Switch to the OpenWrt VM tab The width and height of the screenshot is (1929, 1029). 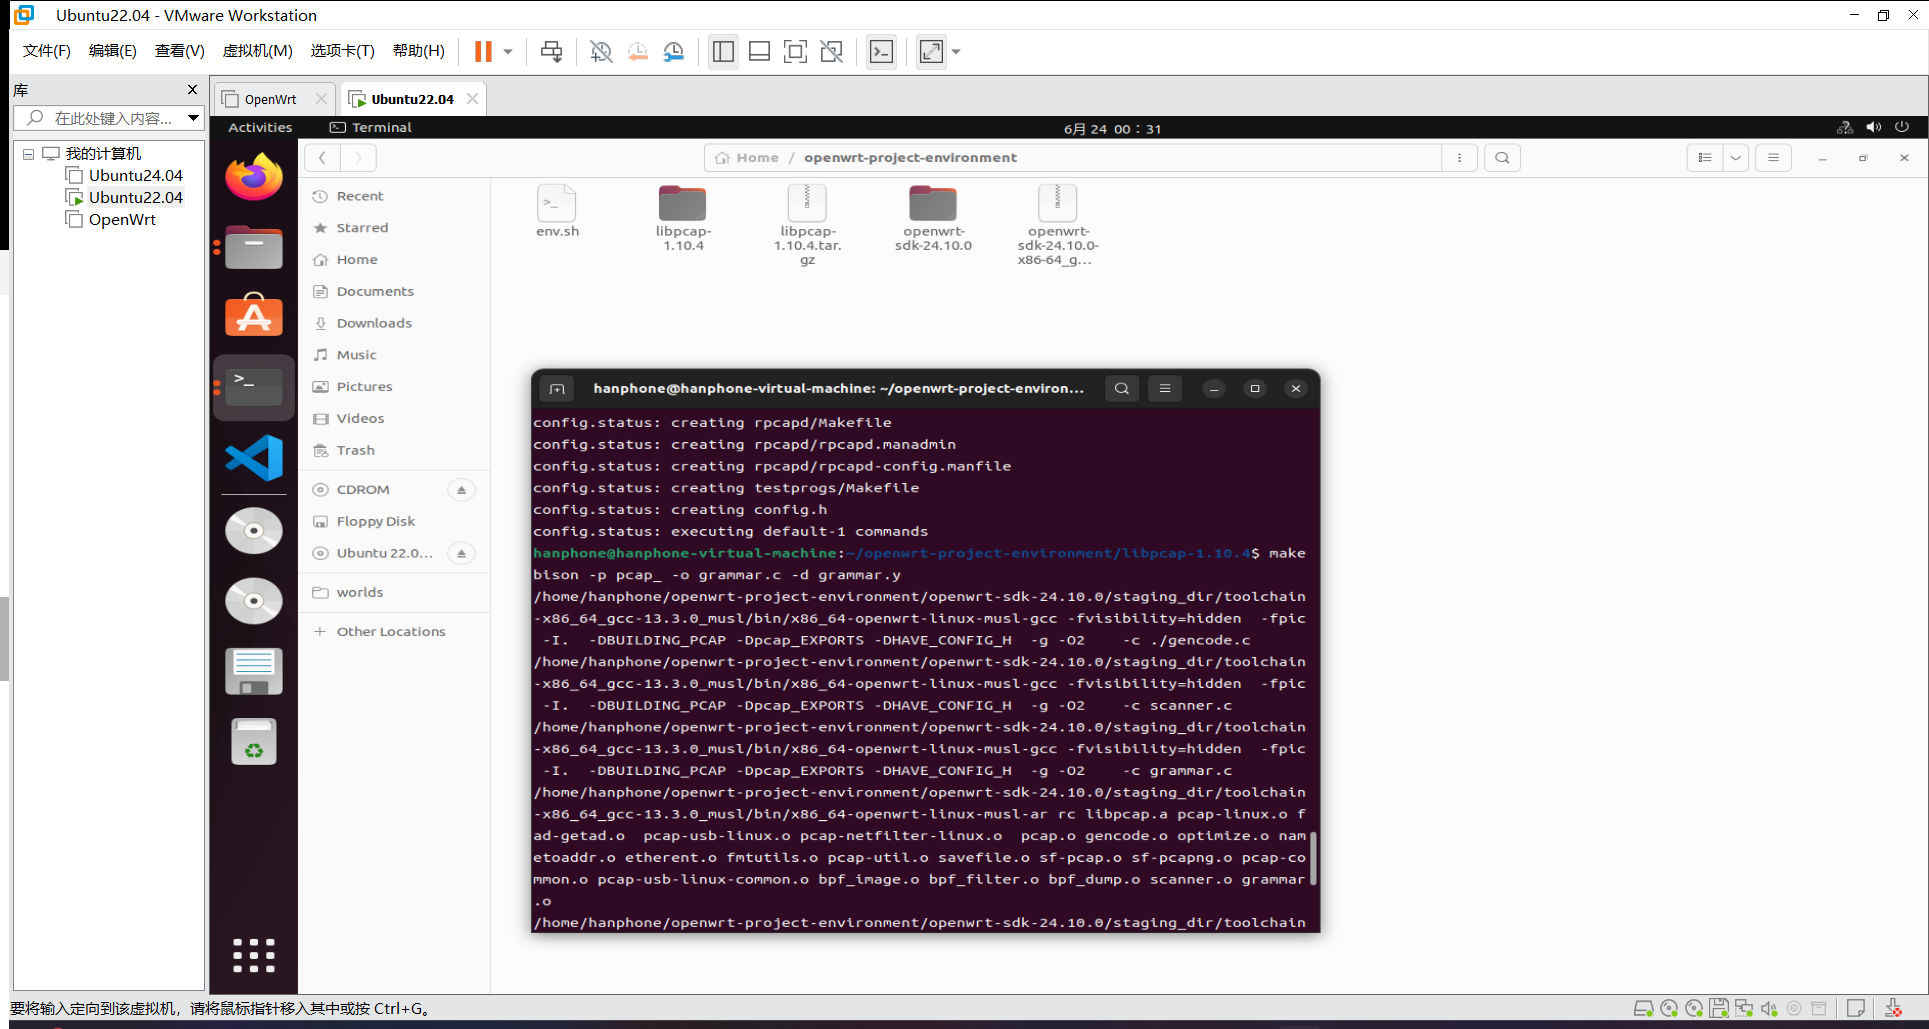point(270,99)
